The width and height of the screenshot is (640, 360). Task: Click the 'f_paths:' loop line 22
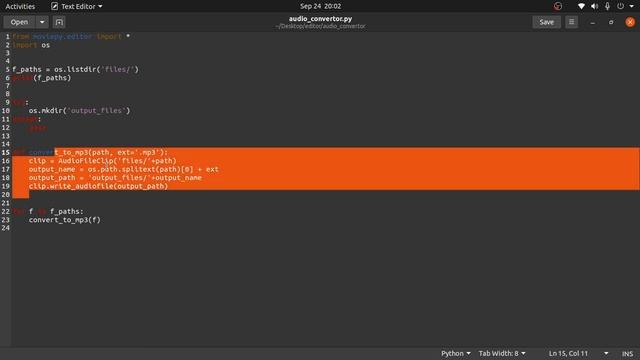point(48,211)
